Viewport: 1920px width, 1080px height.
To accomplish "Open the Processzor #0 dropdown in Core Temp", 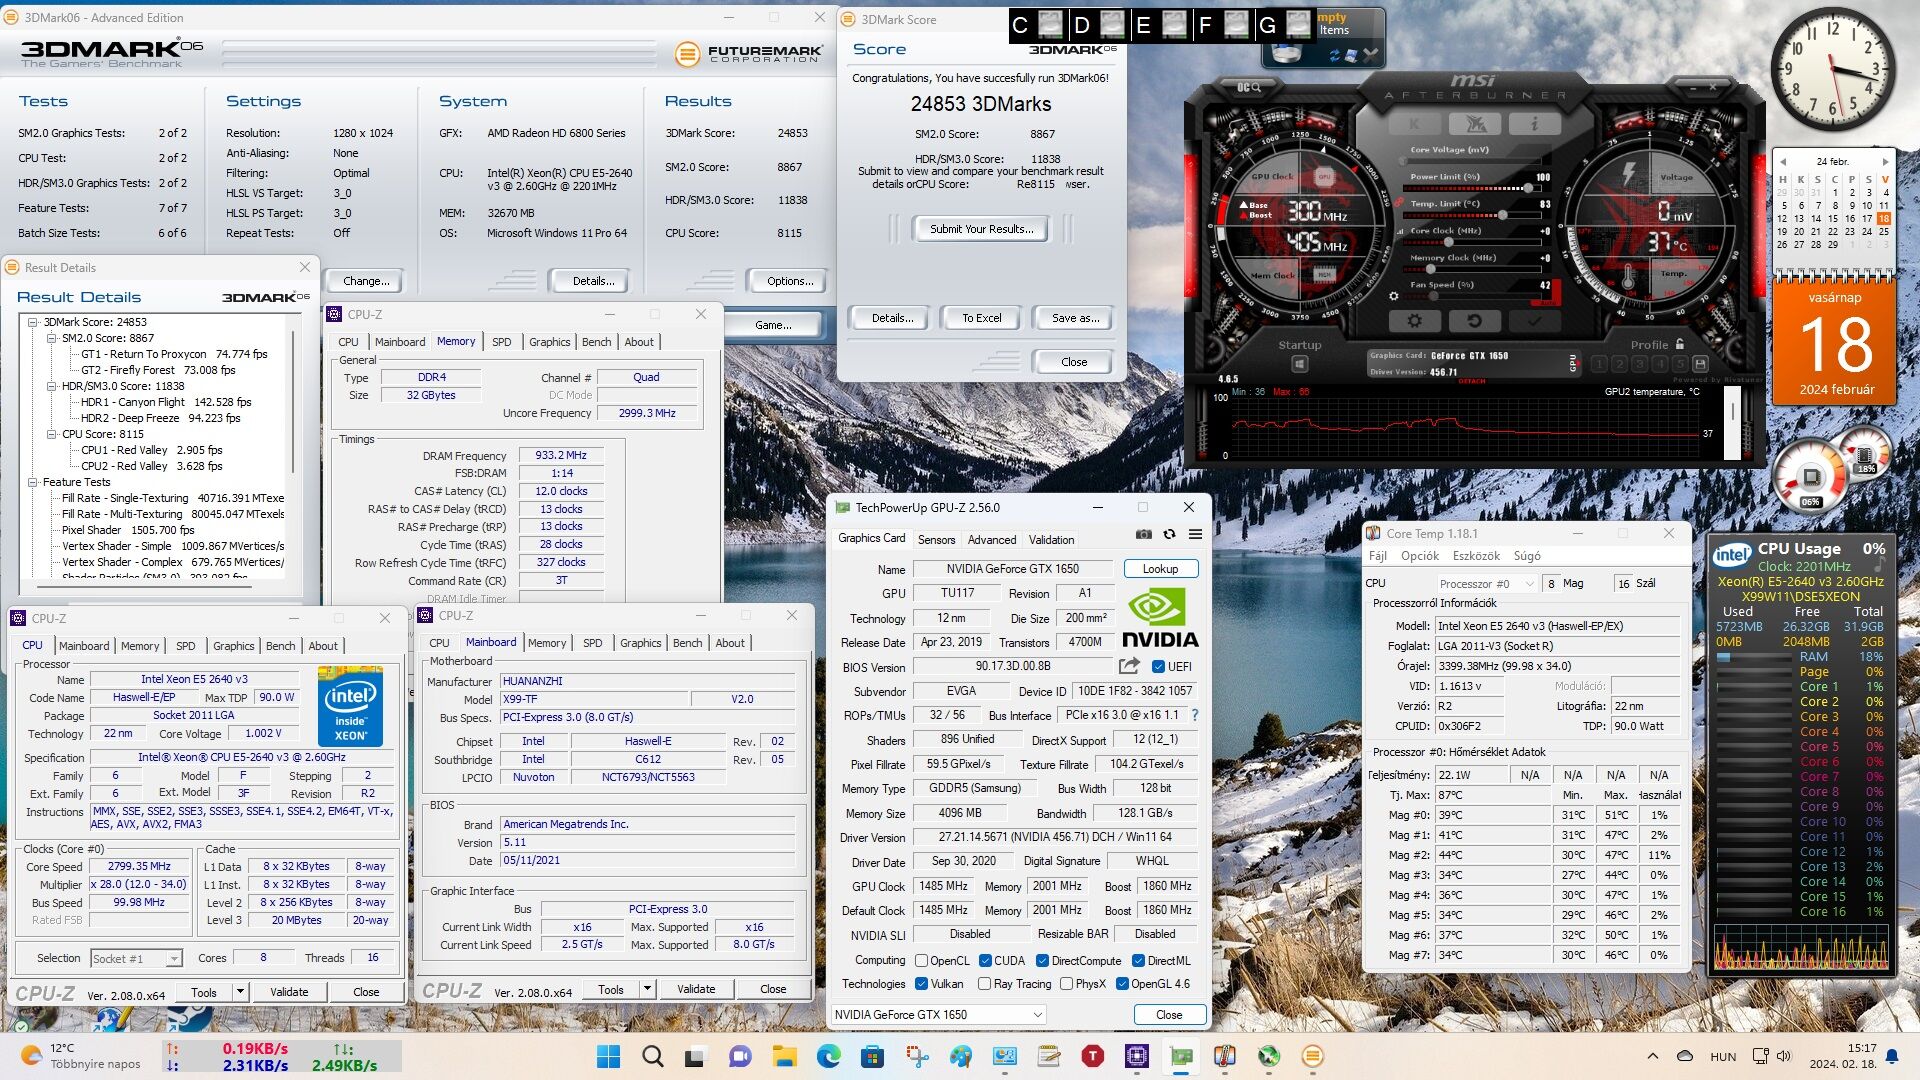I will click(x=1486, y=583).
